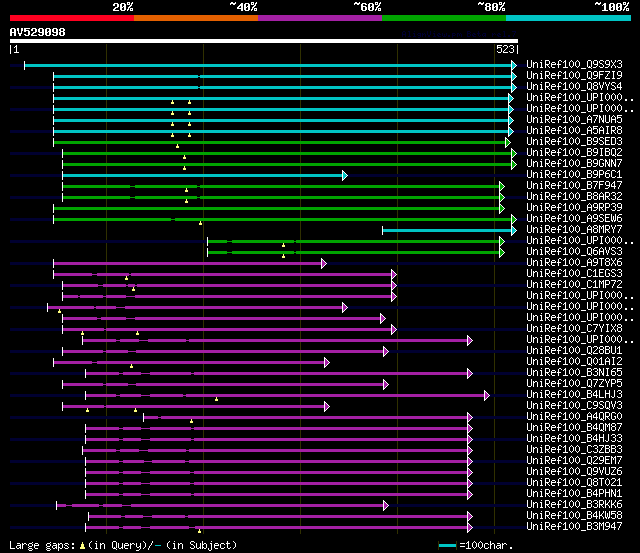
Task: Click the orange ~40% identity legend segment
Action: pyautogui.click(x=196, y=18)
